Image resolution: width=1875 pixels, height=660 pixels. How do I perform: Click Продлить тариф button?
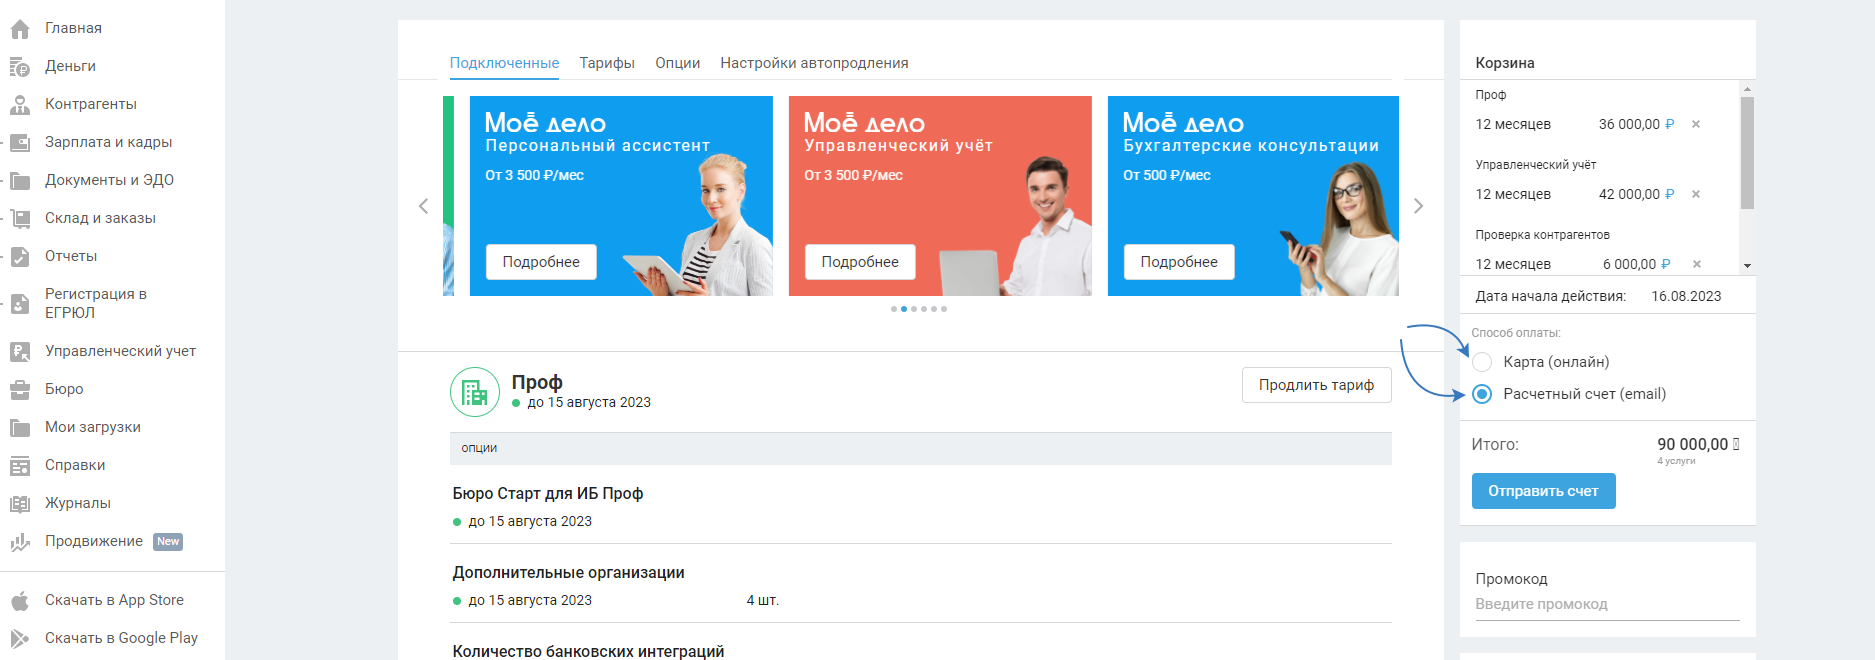(x=1316, y=385)
